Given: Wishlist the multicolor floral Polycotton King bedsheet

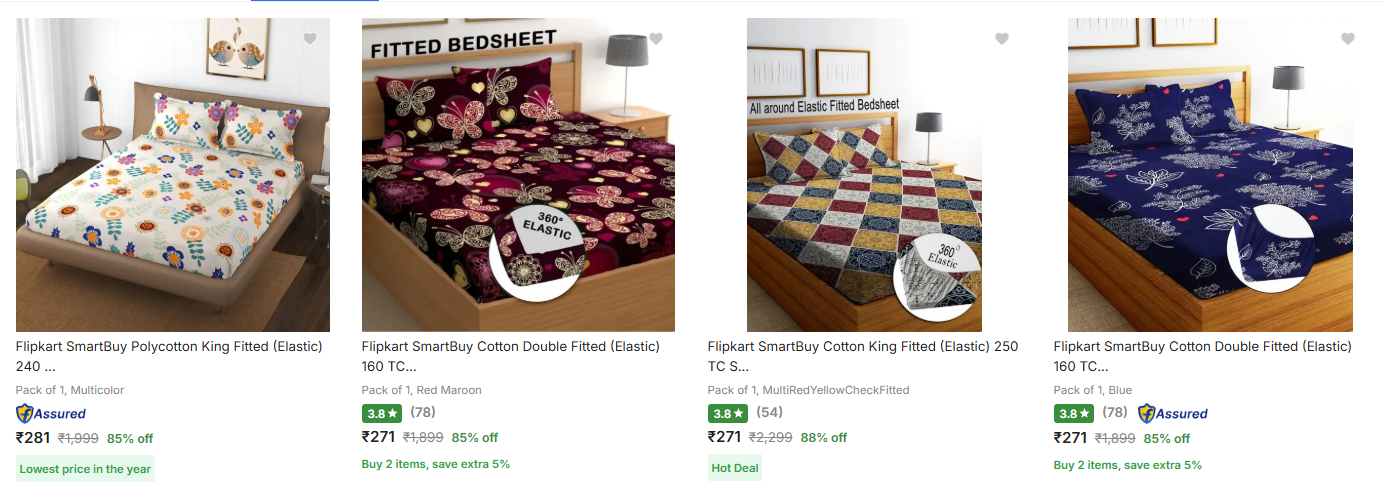Looking at the screenshot, I should click(x=310, y=39).
